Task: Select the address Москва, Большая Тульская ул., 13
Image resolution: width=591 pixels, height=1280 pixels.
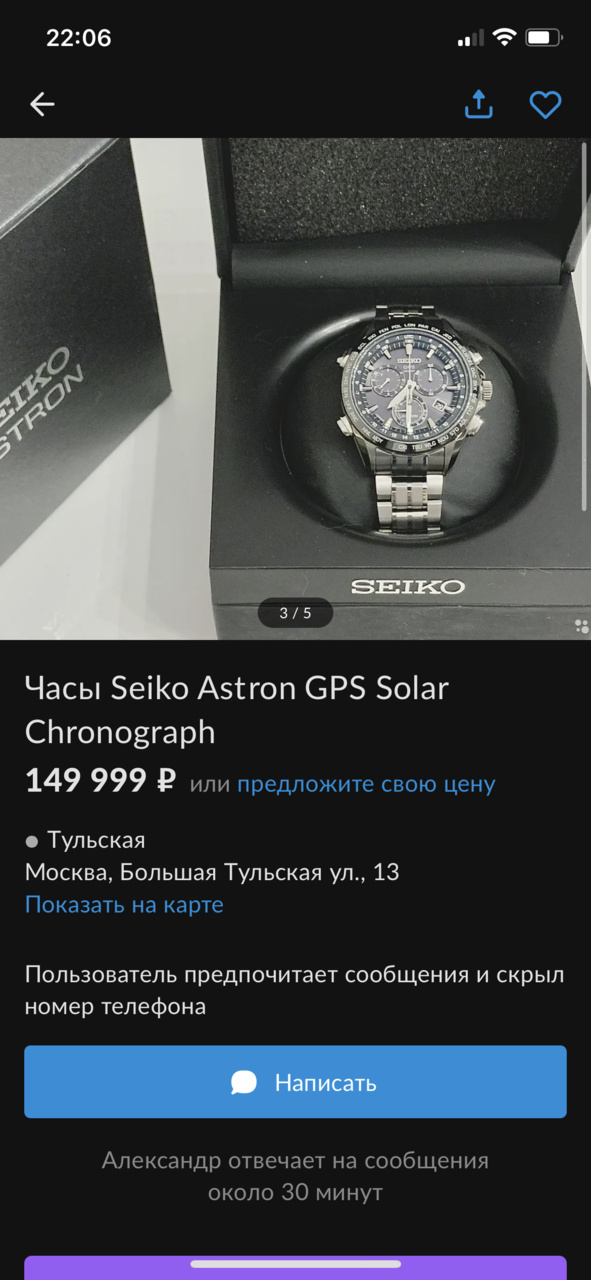Action: coord(212,873)
